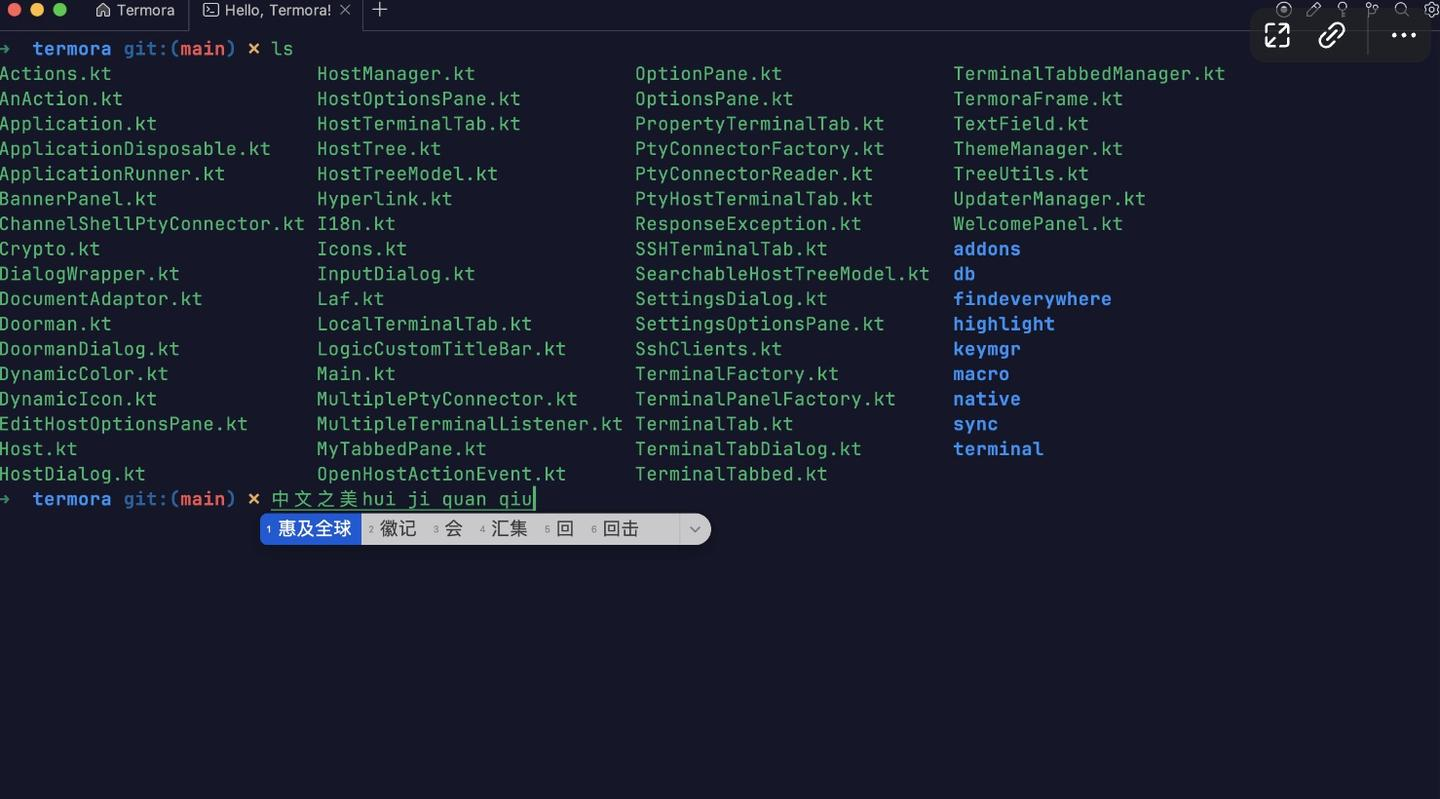Add a new tab with plus button

click(379, 10)
